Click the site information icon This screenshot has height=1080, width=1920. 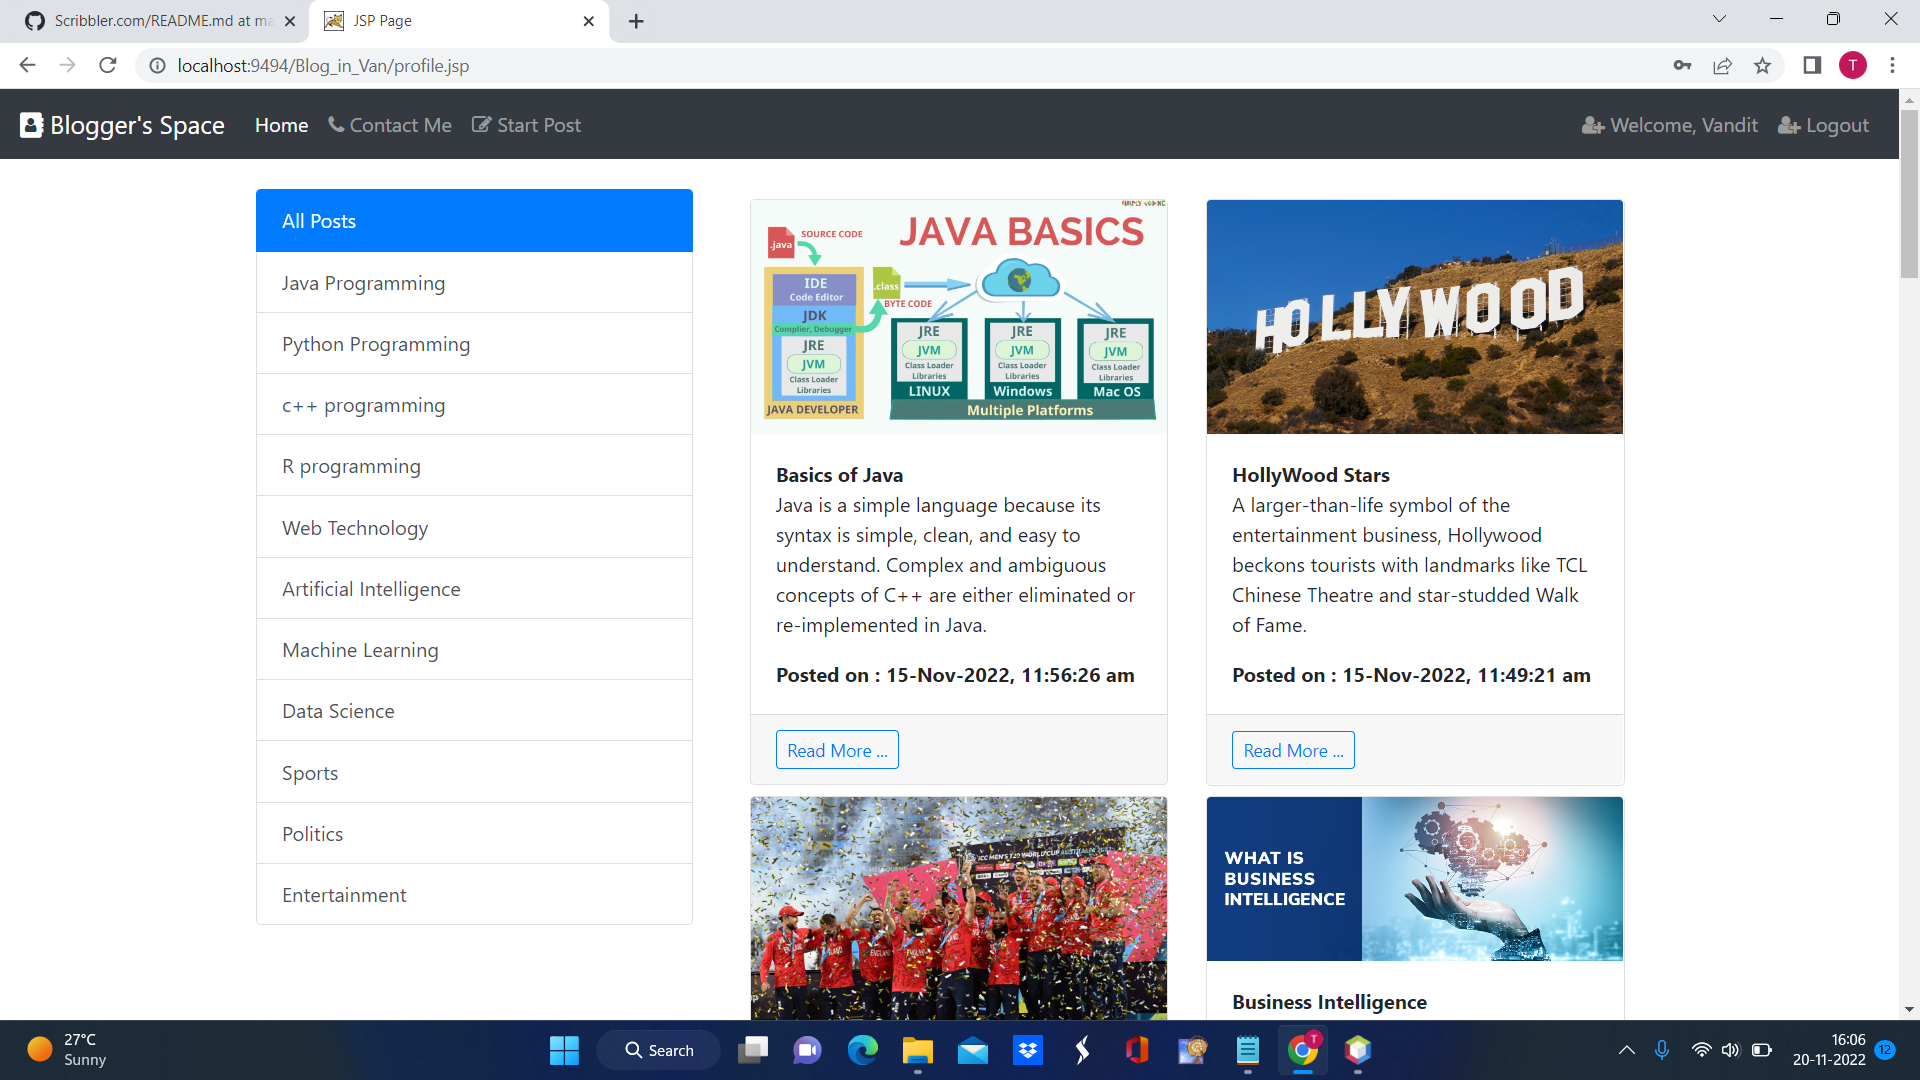point(157,65)
